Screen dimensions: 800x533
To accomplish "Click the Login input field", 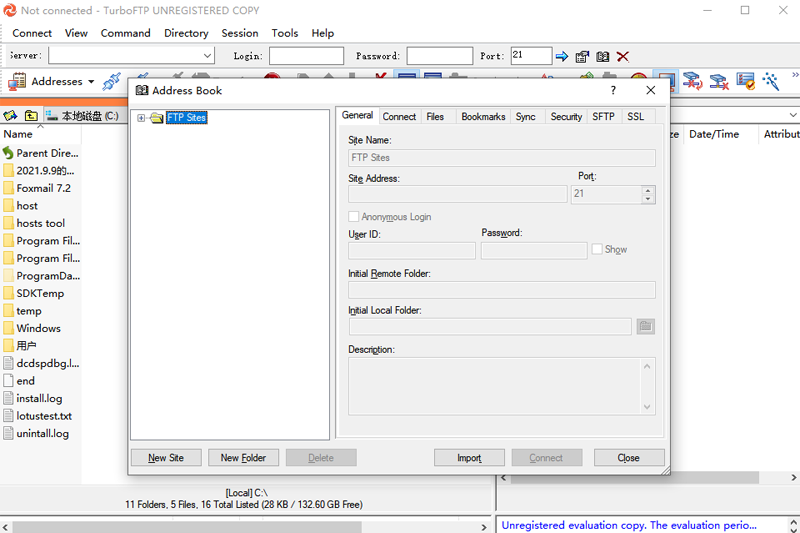I will 306,56.
